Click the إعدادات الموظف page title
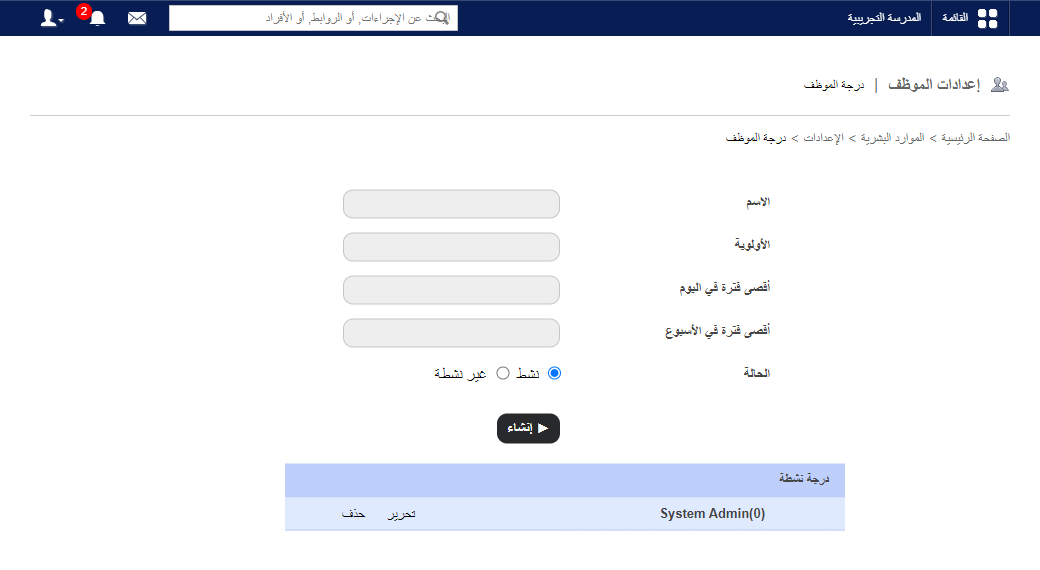The image size is (1040, 570). [x=934, y=85]
